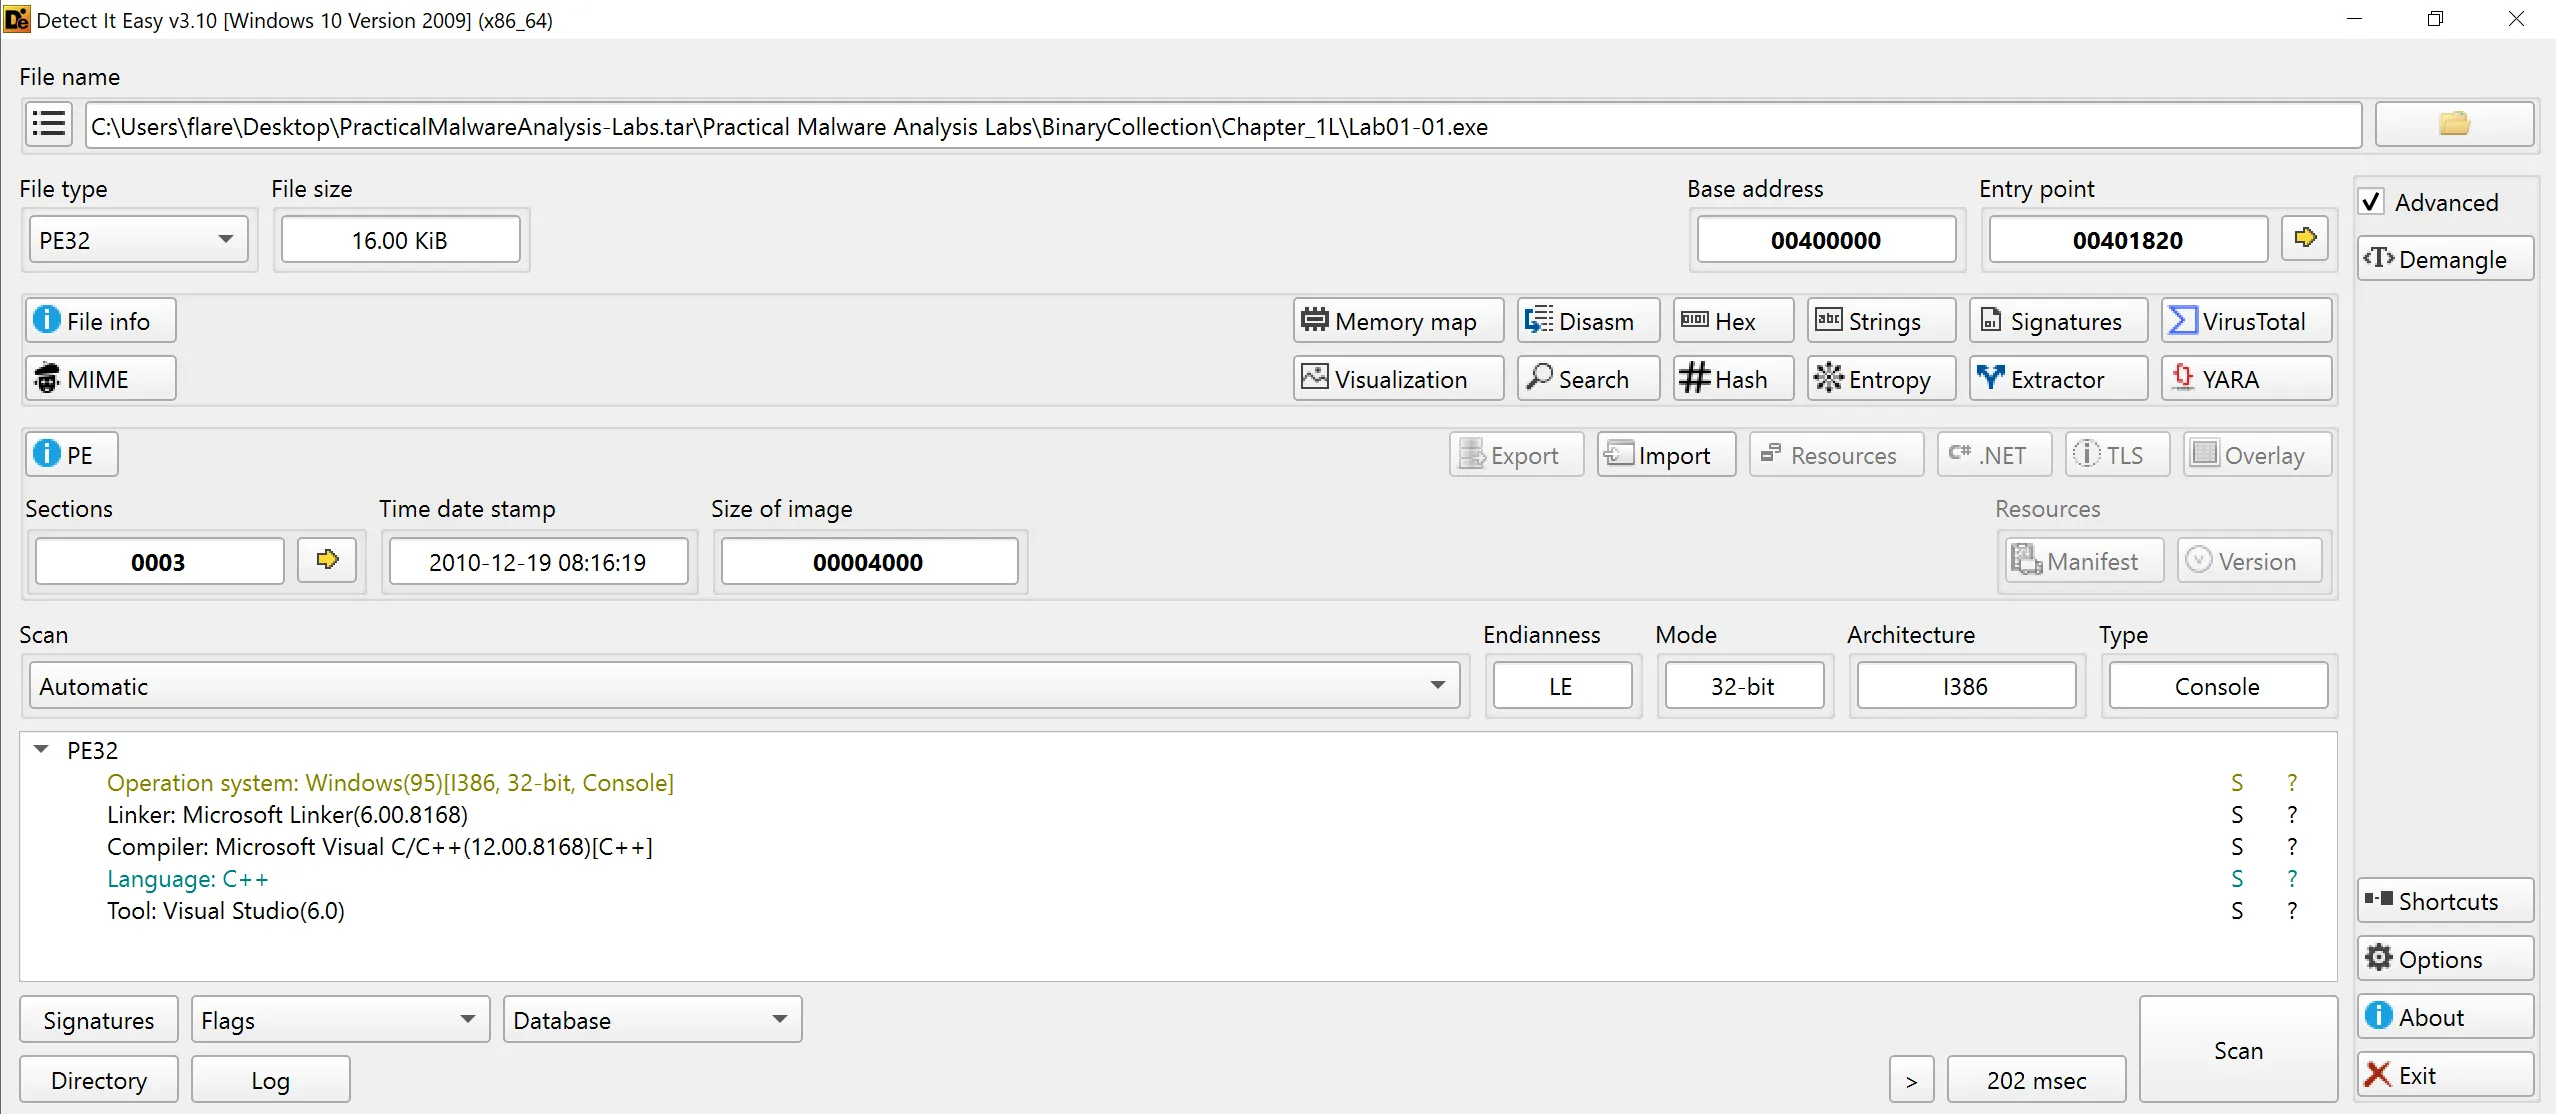Open the Automatic scan mode dropdown

coord(743,686)
